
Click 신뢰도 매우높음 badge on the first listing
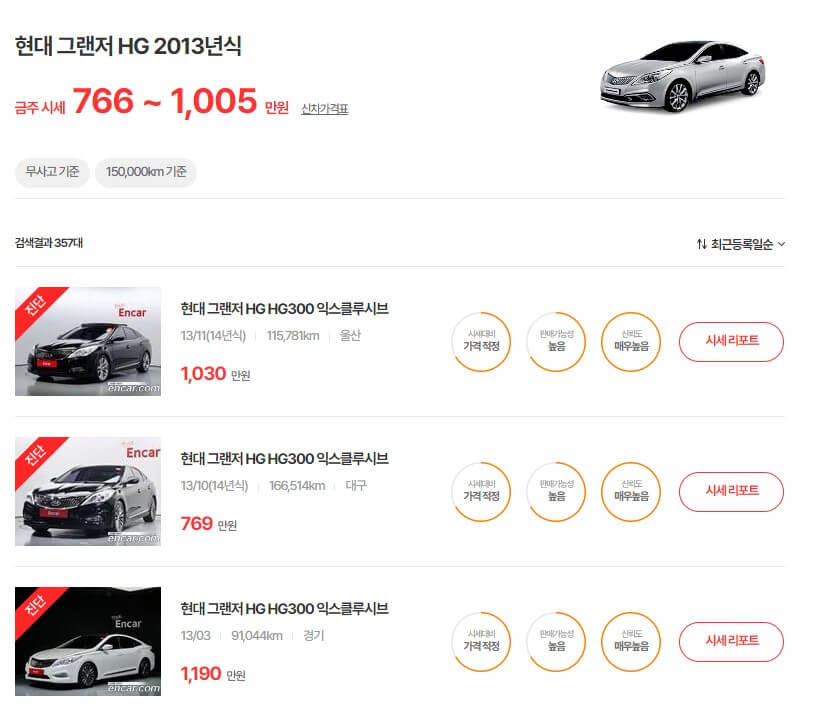[x=630, y=341]
